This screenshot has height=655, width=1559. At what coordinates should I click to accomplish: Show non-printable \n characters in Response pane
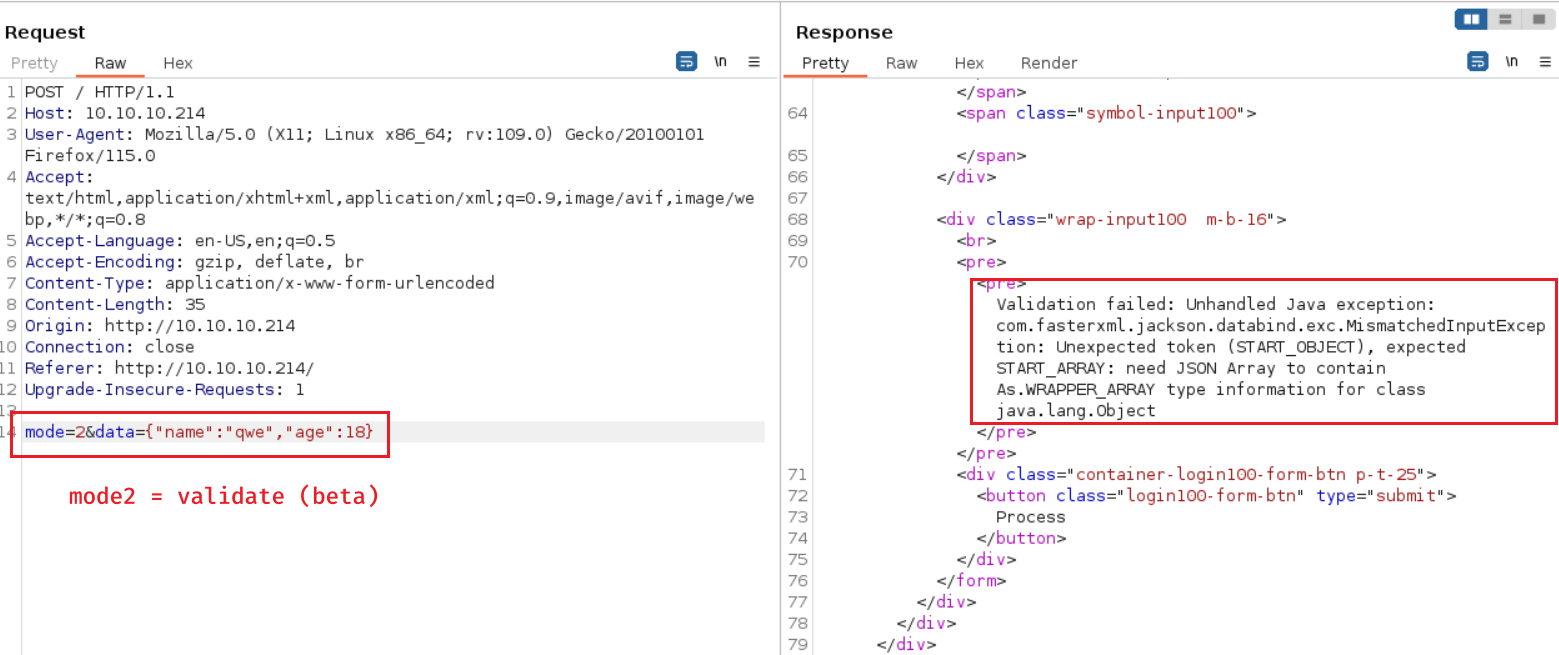coord(1511,62)
